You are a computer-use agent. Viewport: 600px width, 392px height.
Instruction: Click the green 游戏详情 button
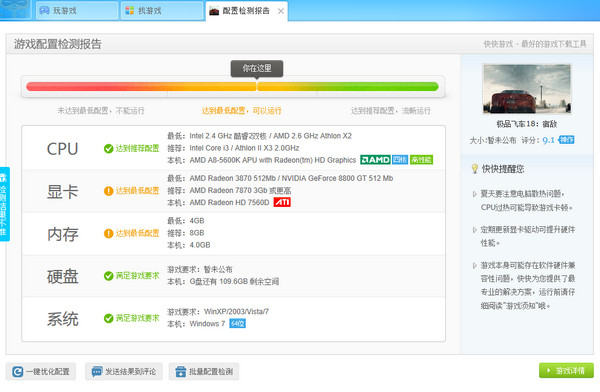(566, 371)
